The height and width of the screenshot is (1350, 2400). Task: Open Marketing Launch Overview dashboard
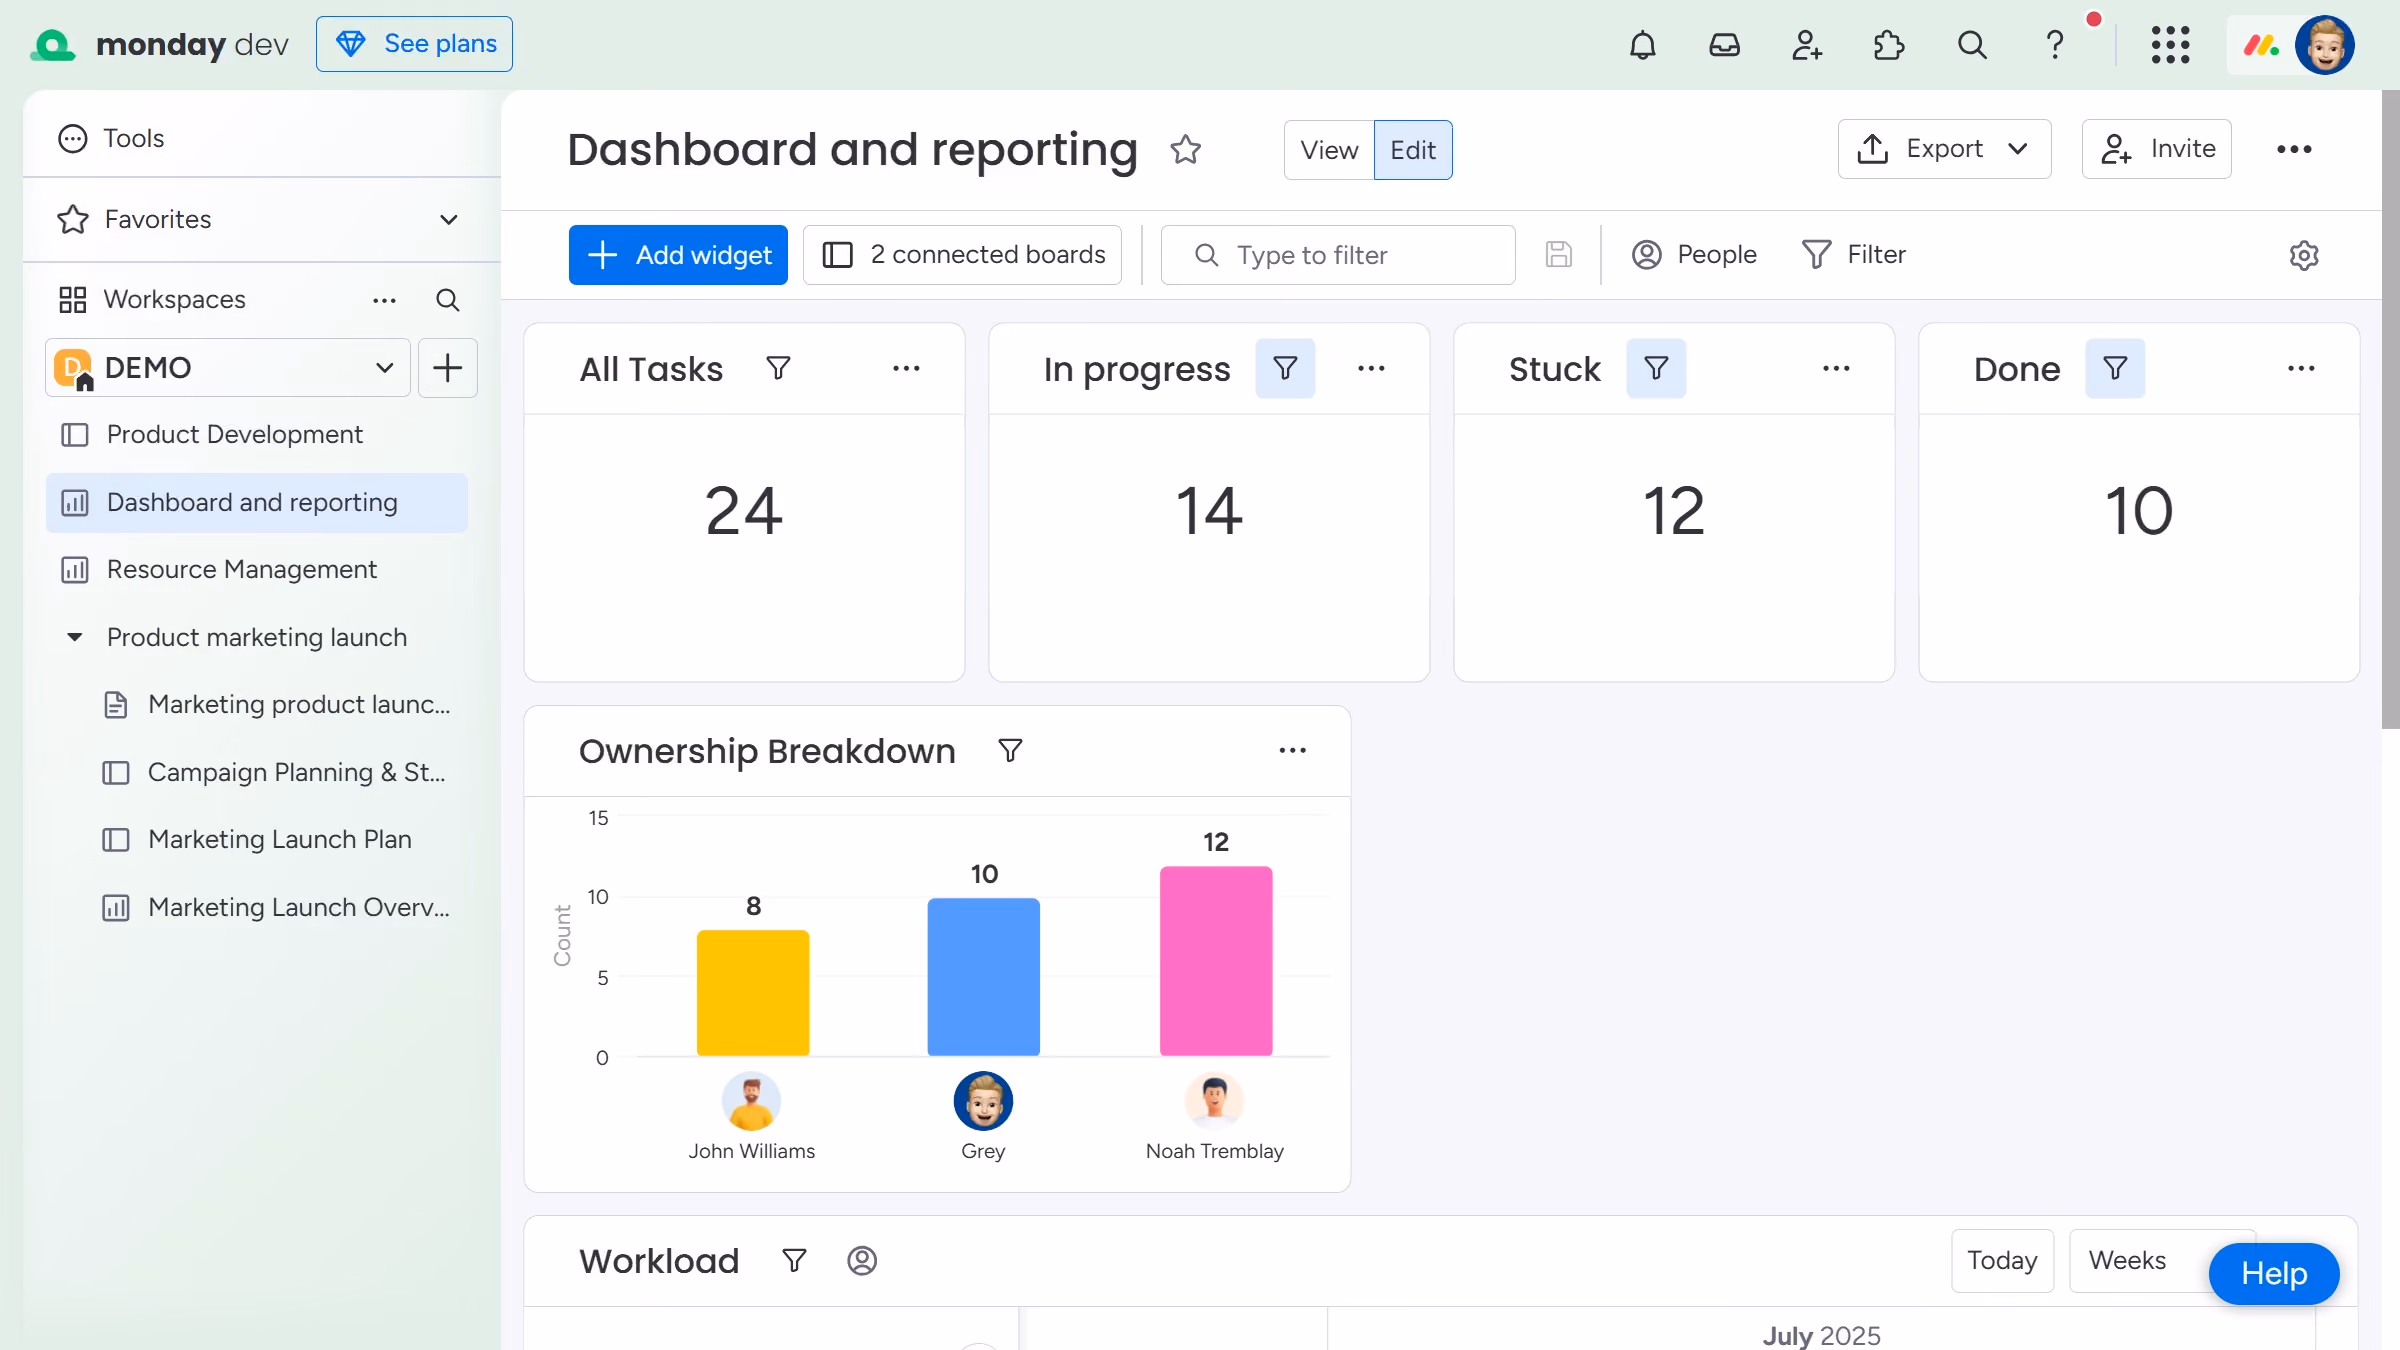[277, 907]
